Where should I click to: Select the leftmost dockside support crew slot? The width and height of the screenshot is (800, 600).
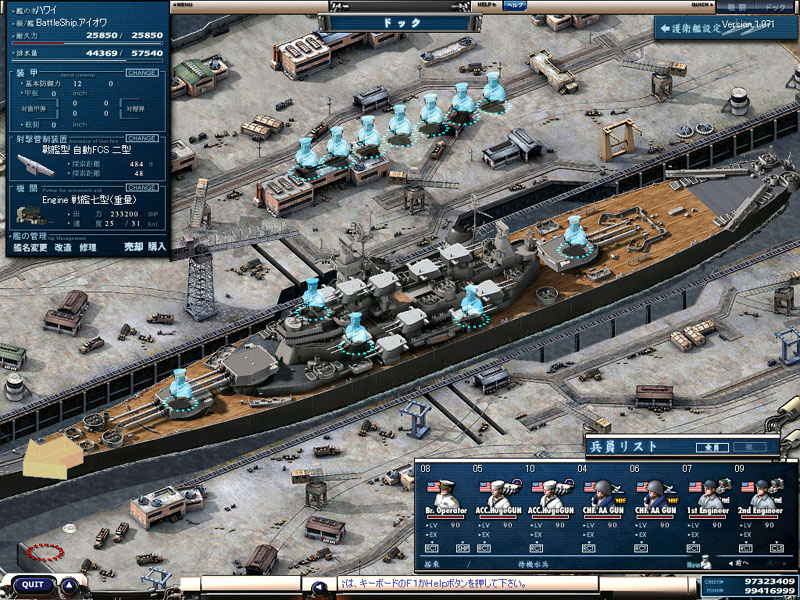coord(306,159)
